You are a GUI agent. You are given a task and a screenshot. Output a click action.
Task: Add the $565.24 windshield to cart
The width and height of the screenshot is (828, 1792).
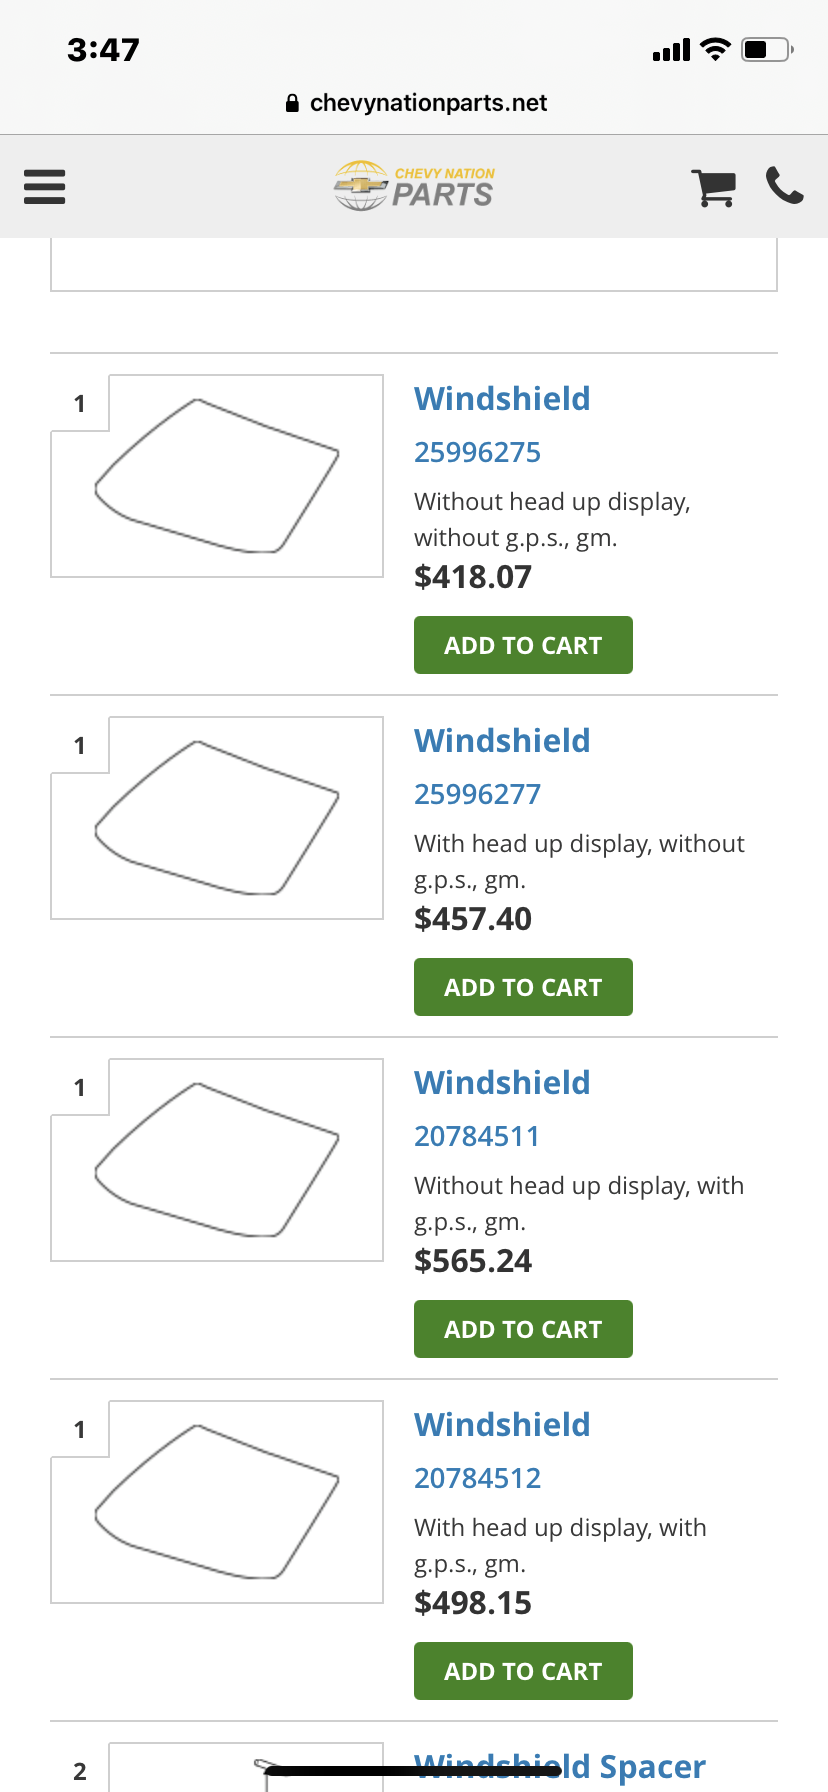click(x=523, y=1329)
